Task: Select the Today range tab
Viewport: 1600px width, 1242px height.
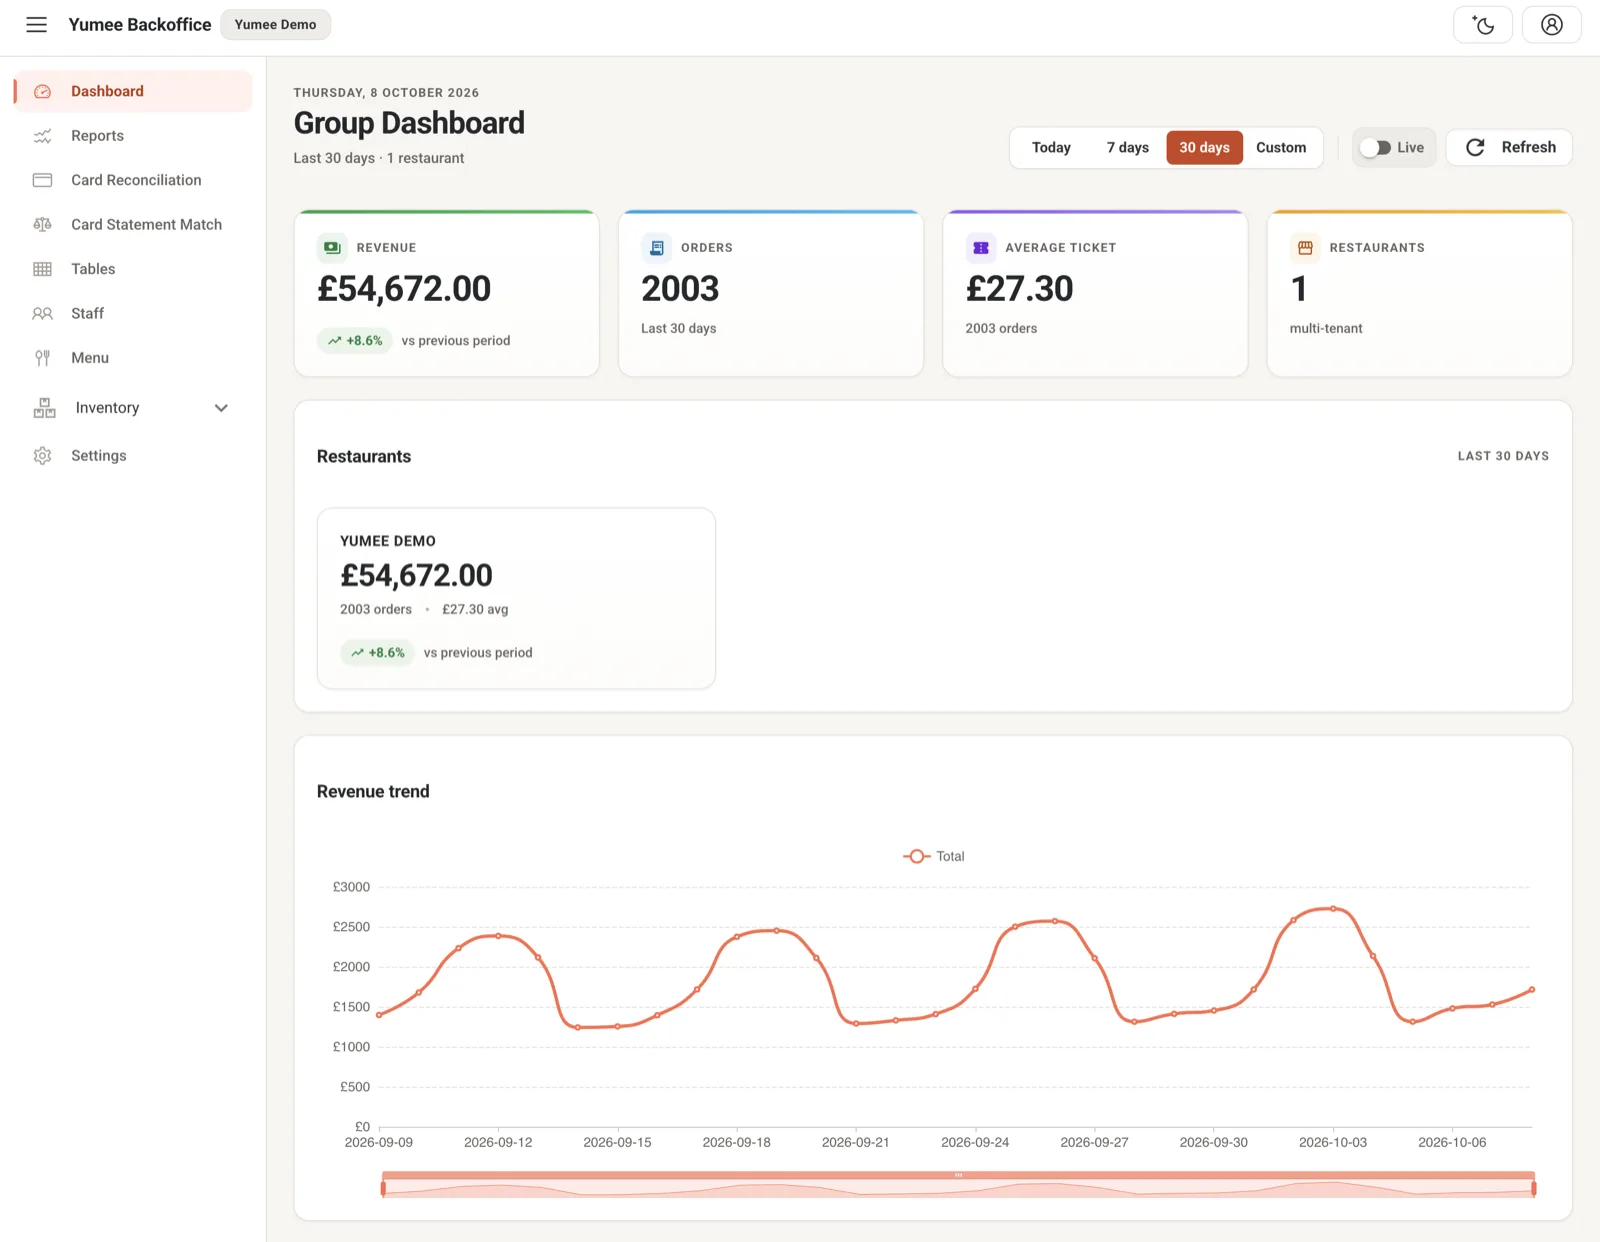Action: click(x=1051, y=148)
